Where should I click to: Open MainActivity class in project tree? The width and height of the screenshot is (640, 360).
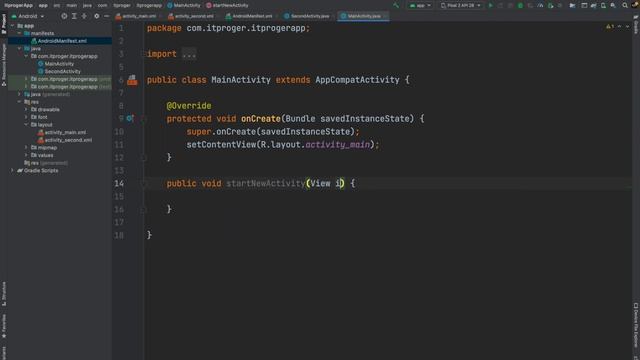click(59, 64)
